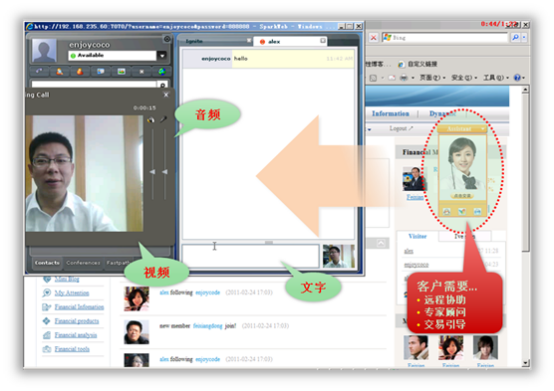Open the Available status dropdown arrow
The height and width of the screenshot is (391, 554).
tap(162, 55)
